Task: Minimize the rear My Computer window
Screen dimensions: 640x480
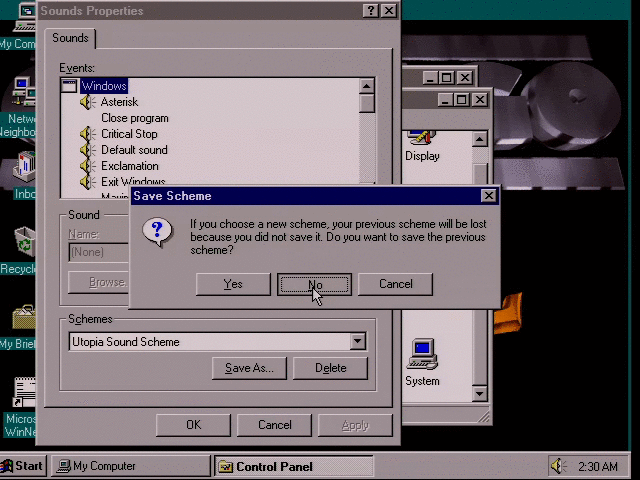Action: [430, 78]
